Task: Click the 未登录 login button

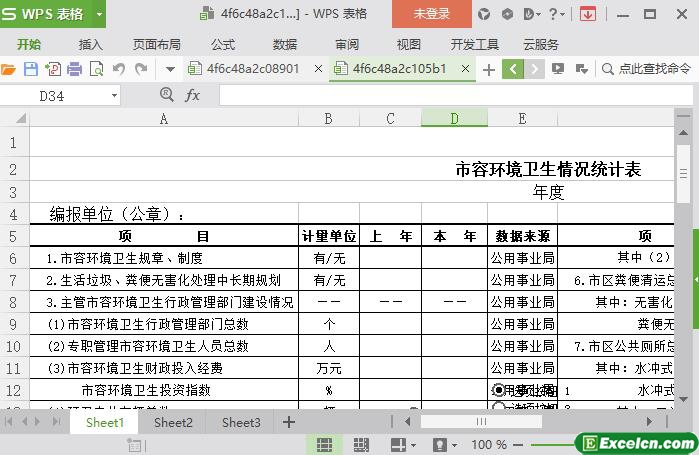Action: click(x=432, y=14)
